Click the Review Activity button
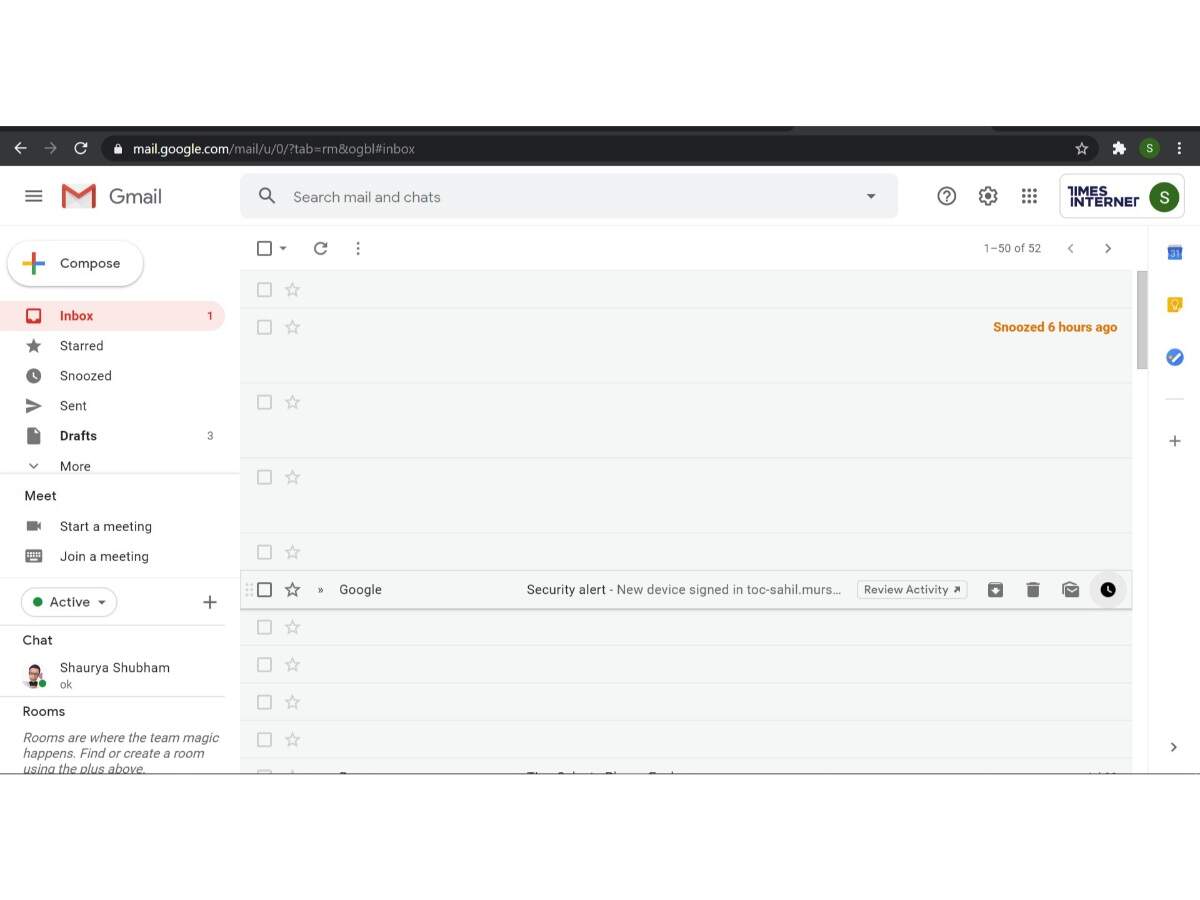Screen dimensions: 1200x900 [912, 590]
